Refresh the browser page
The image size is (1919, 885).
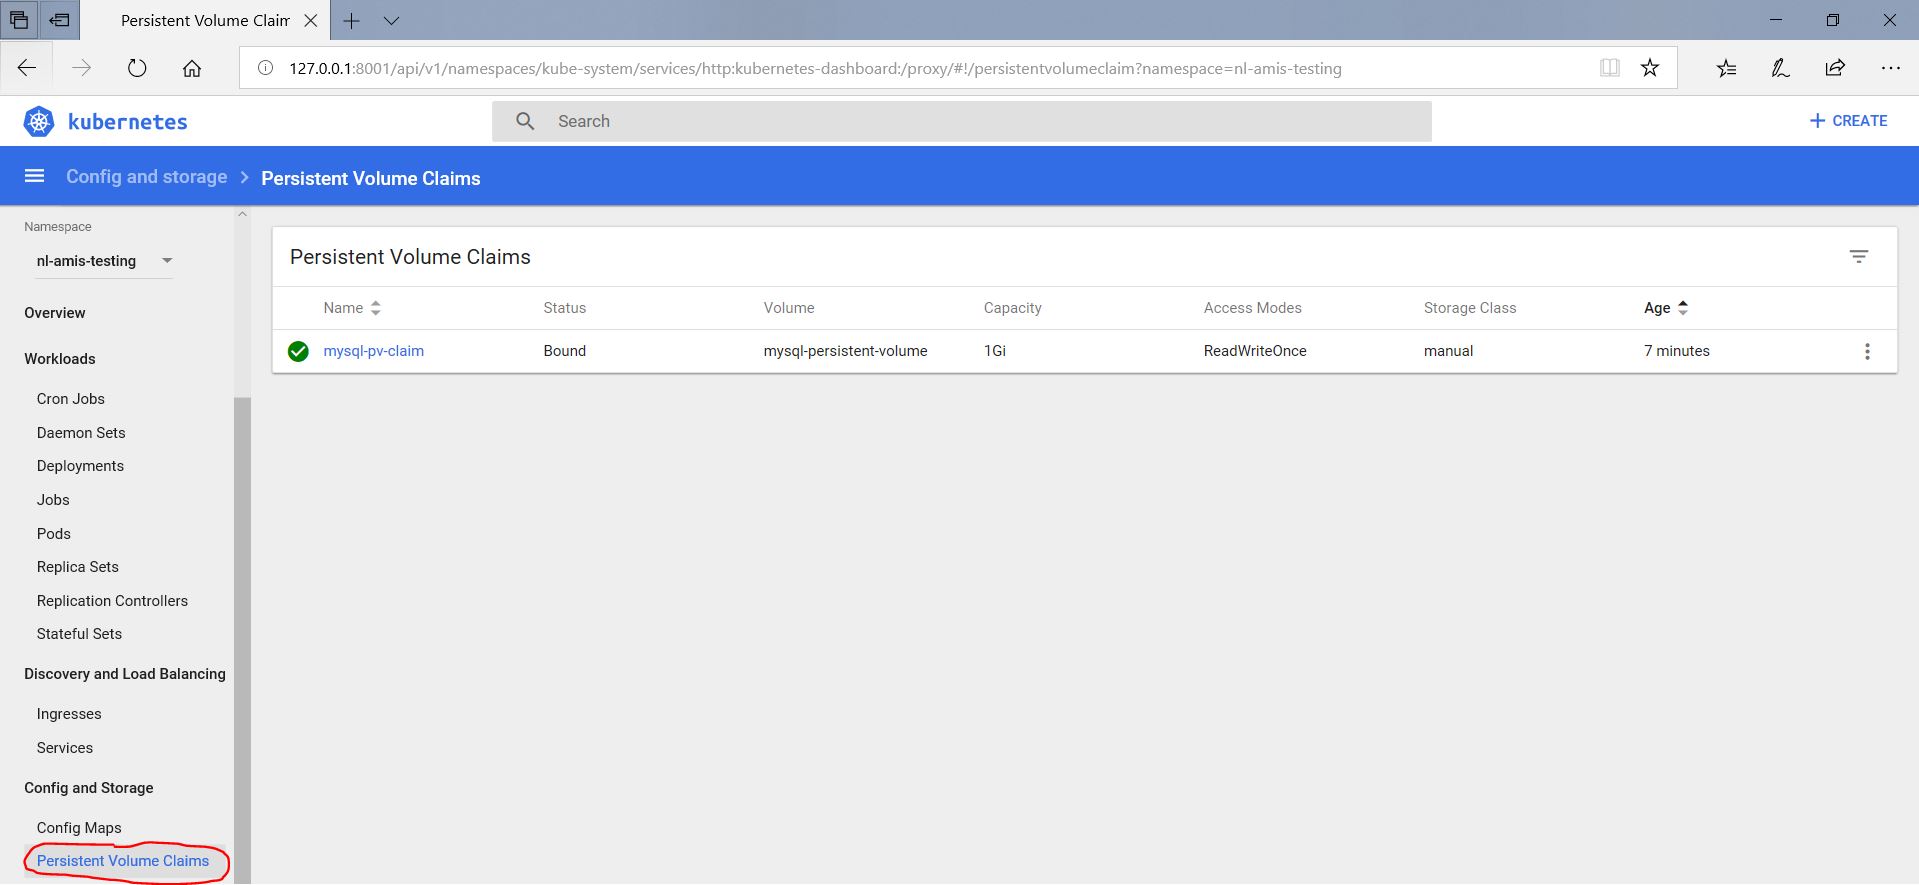pyautogui.click(x=137, y=68)
